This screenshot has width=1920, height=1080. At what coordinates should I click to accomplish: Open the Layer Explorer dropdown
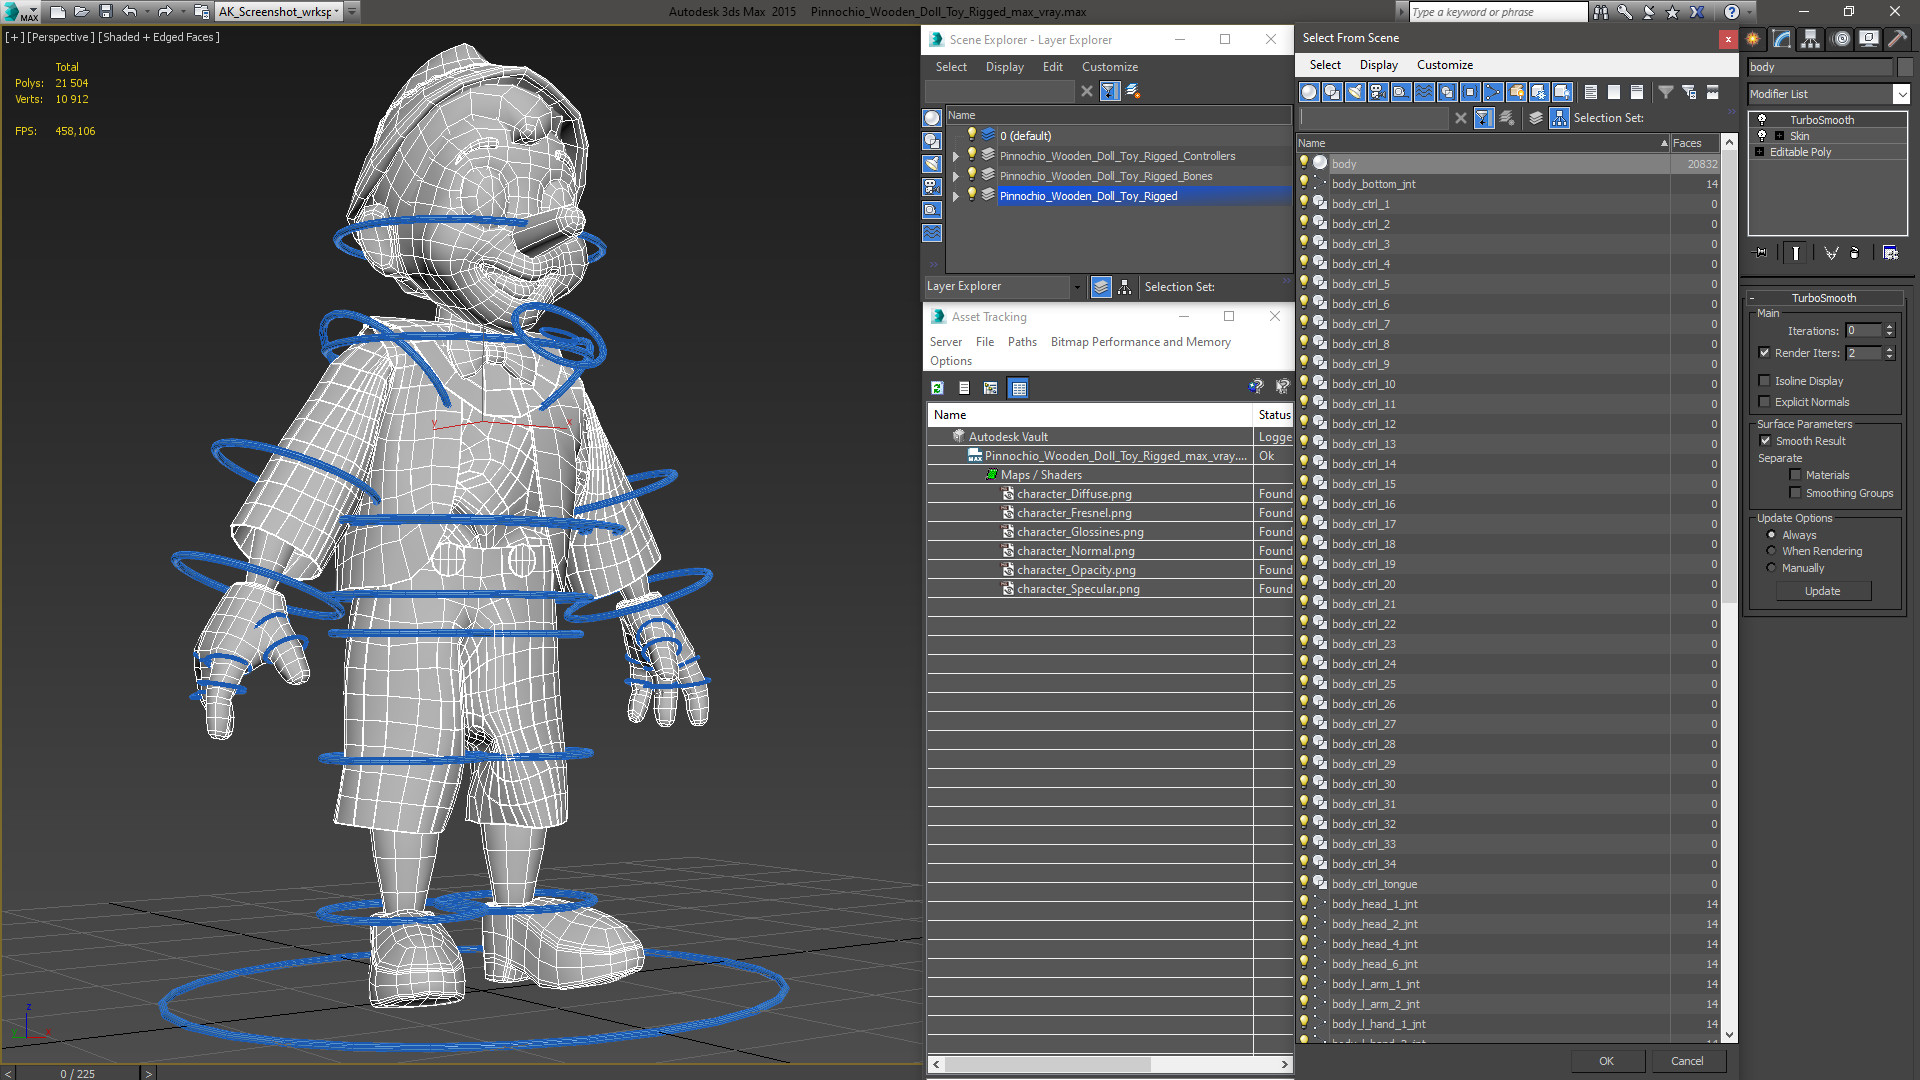click(x=1077, y=287)
